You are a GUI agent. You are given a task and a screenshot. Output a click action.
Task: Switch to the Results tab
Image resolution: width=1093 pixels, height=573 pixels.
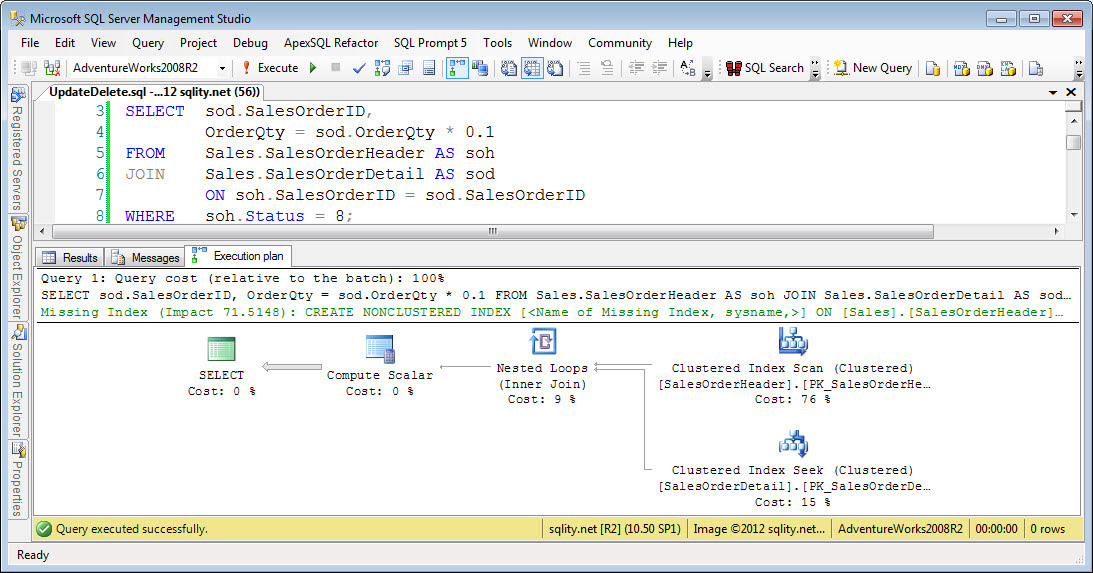click(x=70, y=257)
